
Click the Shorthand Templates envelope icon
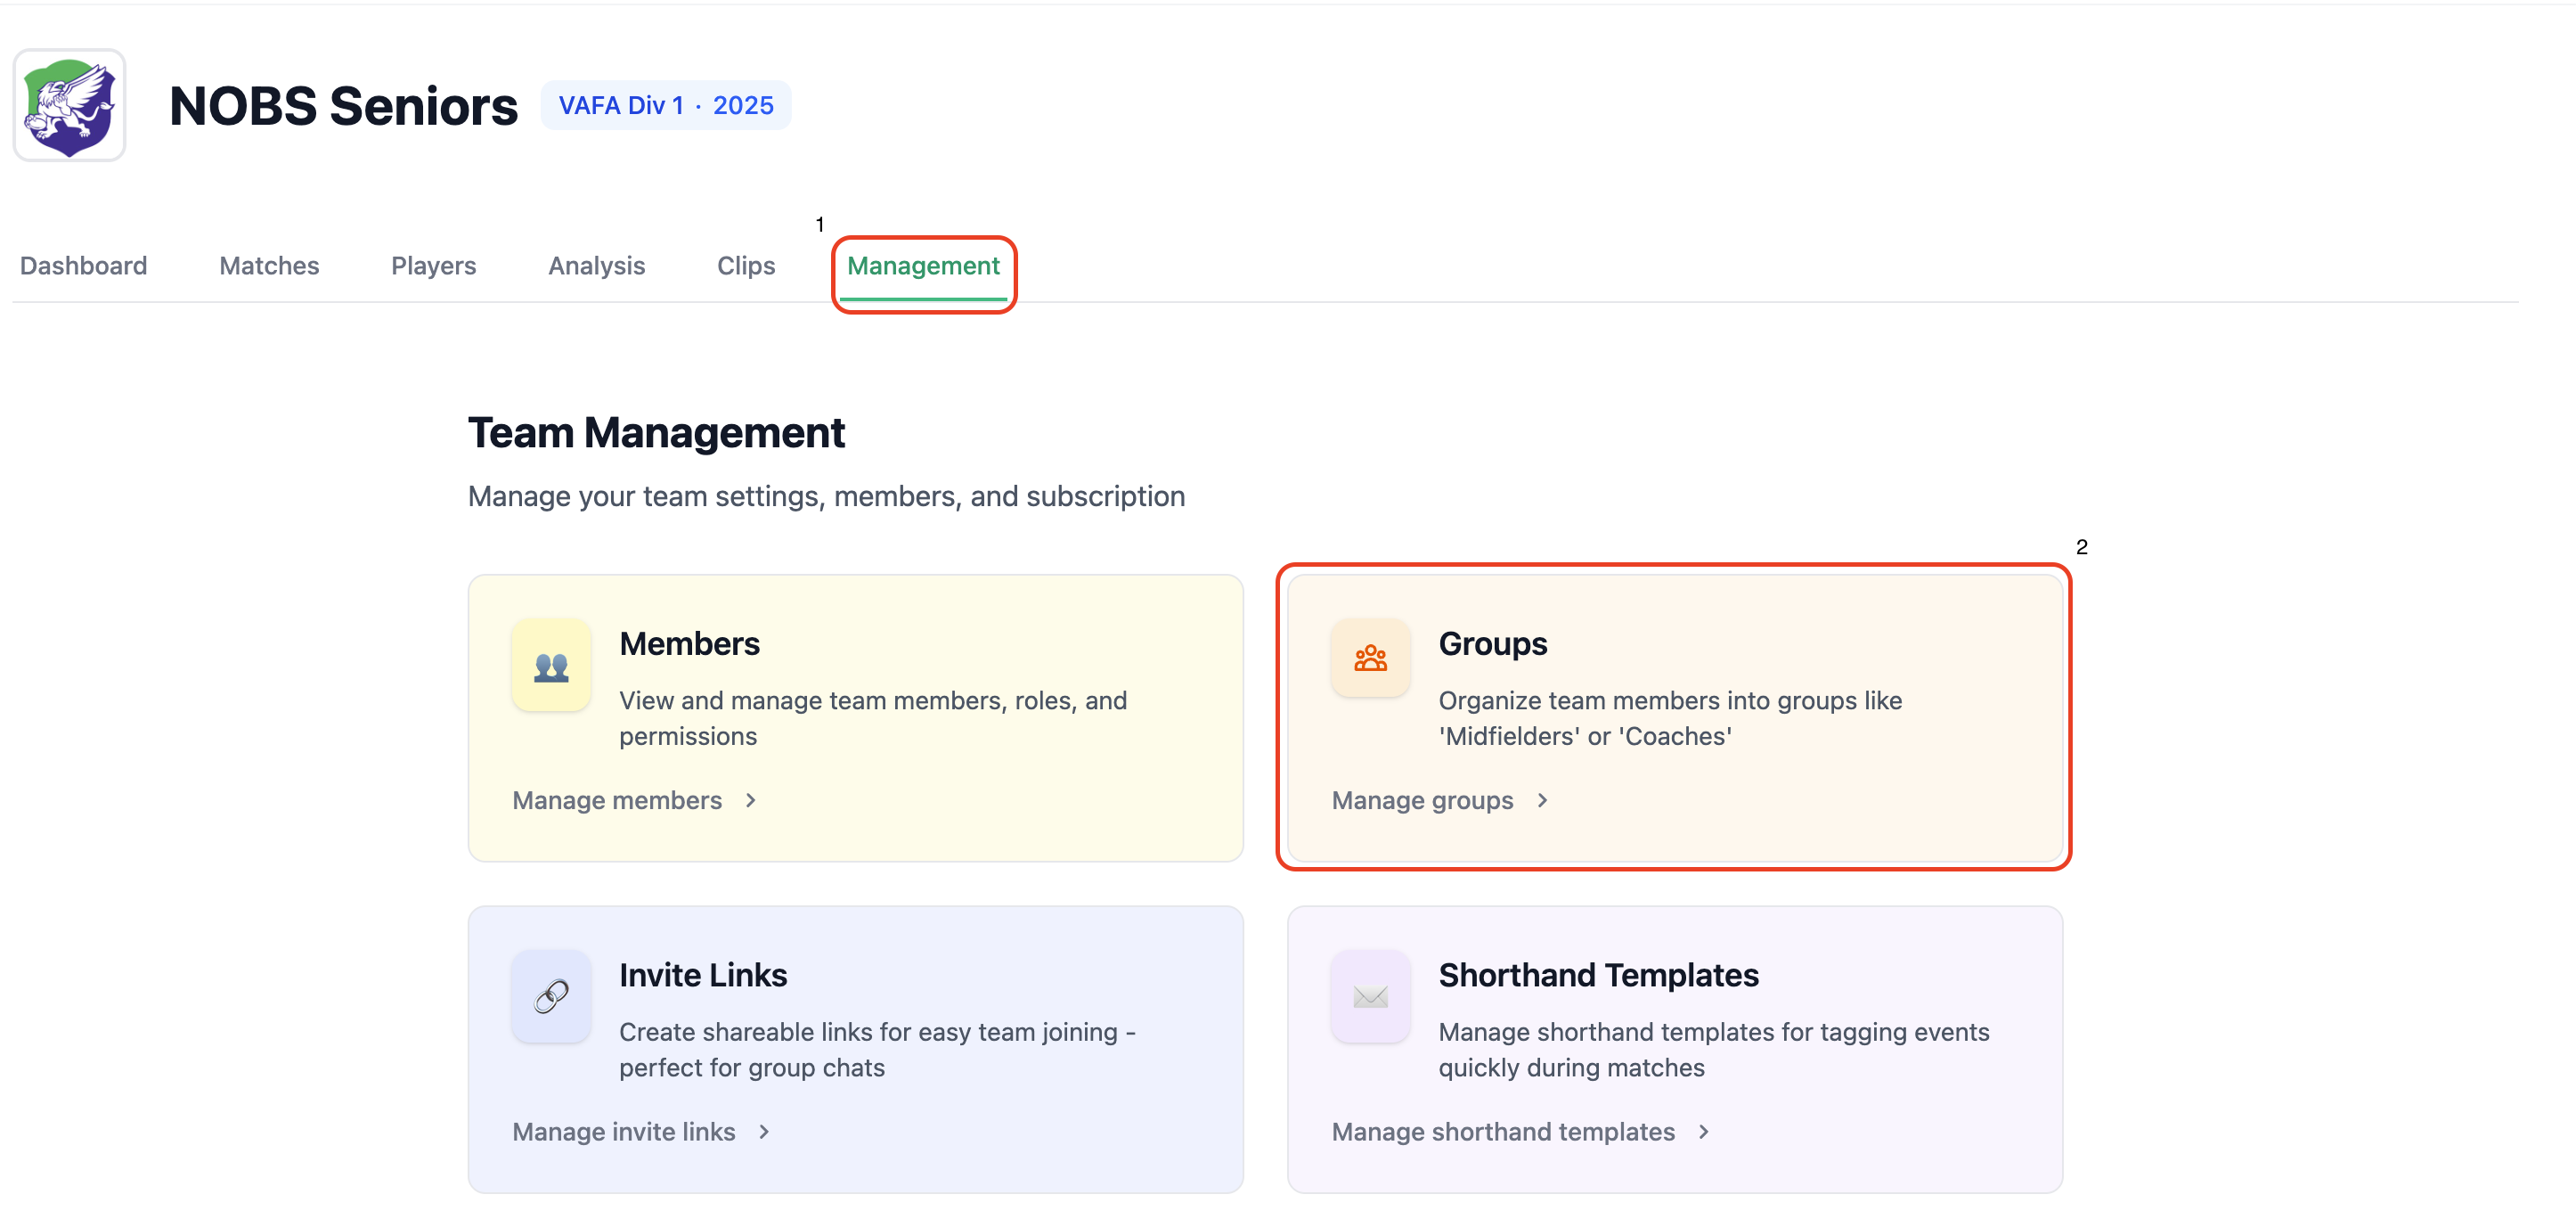(x=1369, y=996)
